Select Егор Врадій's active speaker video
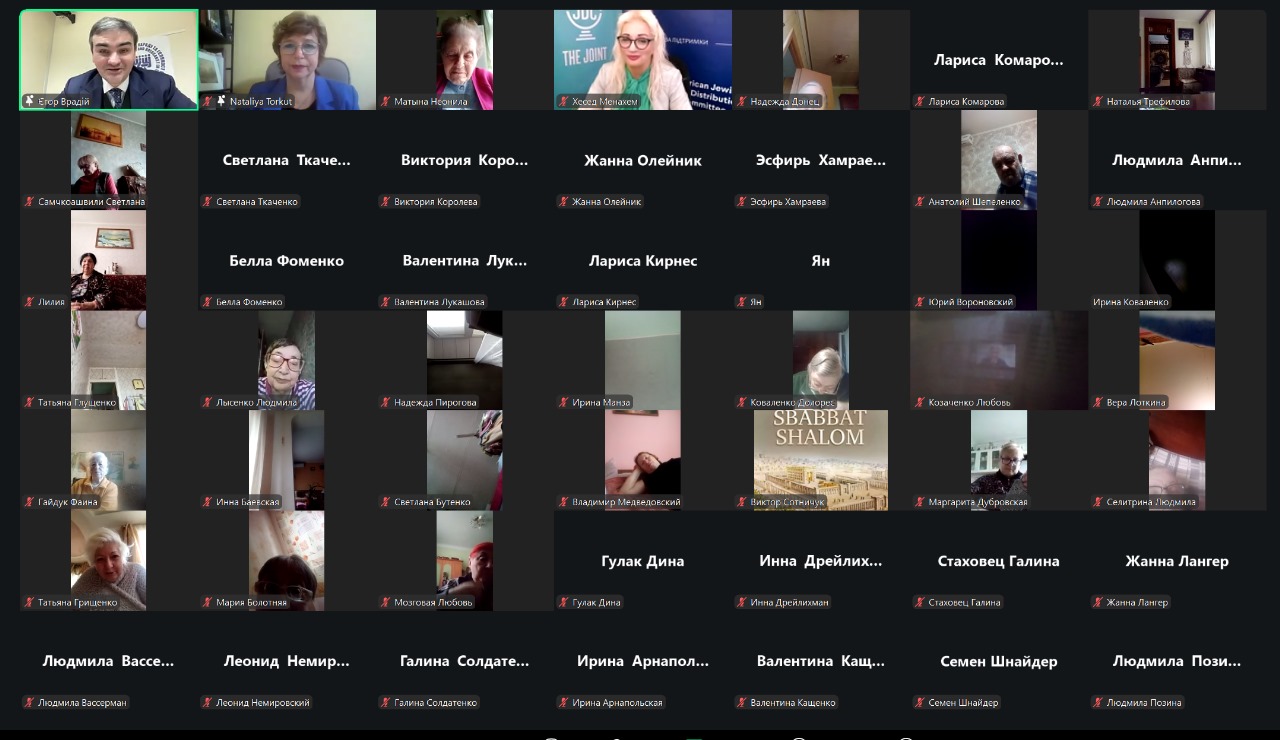Viewport: 1280px width, 740px height. pos(109,55)
